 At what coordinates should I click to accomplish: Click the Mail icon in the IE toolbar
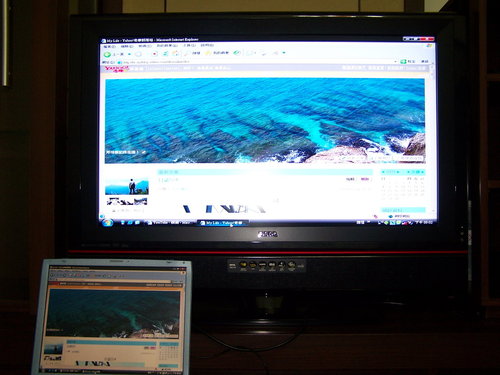[x=250, y=53]
